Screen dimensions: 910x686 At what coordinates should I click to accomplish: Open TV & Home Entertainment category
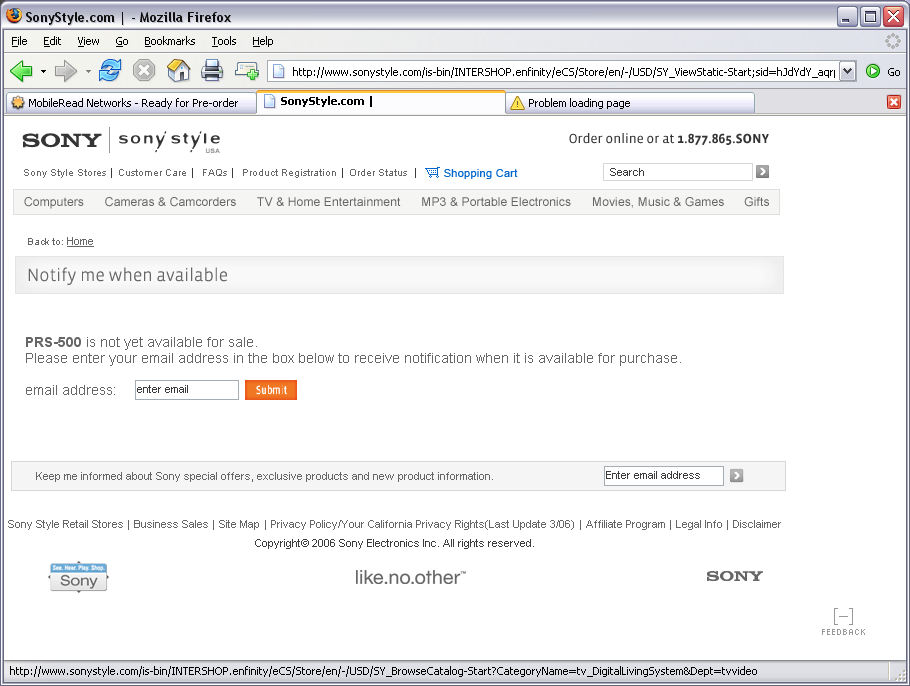[328, 202]
